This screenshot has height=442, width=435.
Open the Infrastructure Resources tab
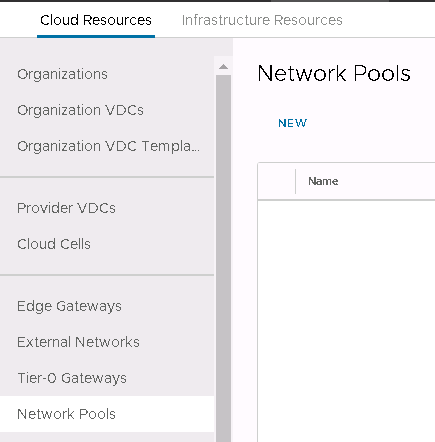click(x=262, y=20)
